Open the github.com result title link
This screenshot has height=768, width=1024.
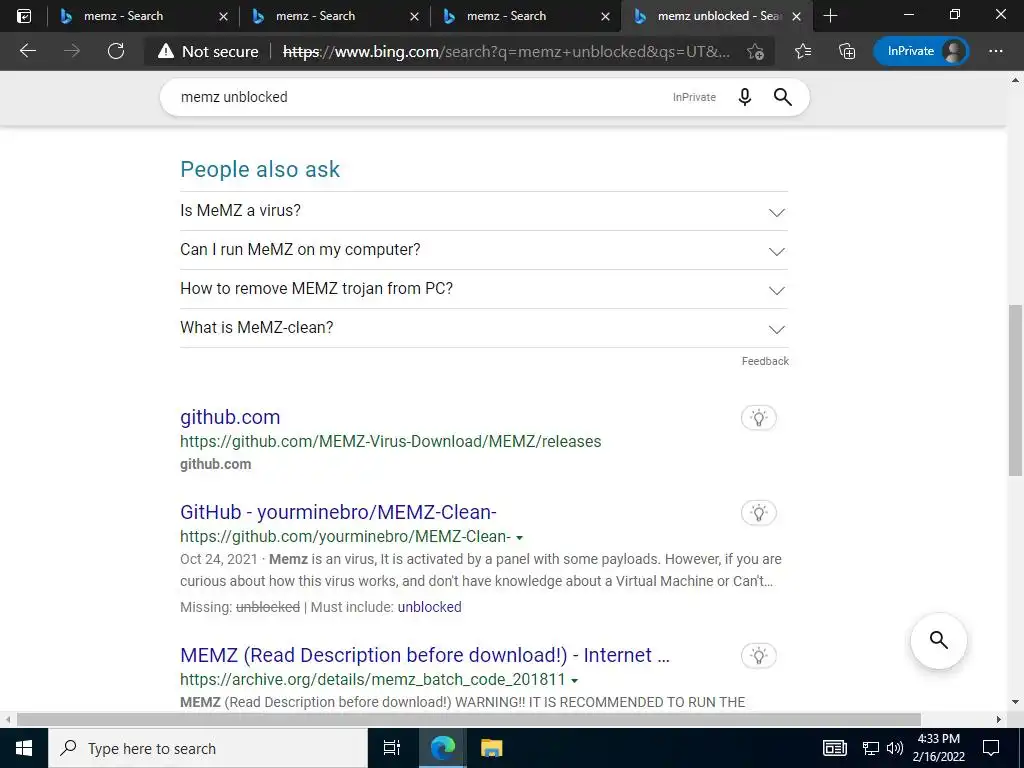230,417
